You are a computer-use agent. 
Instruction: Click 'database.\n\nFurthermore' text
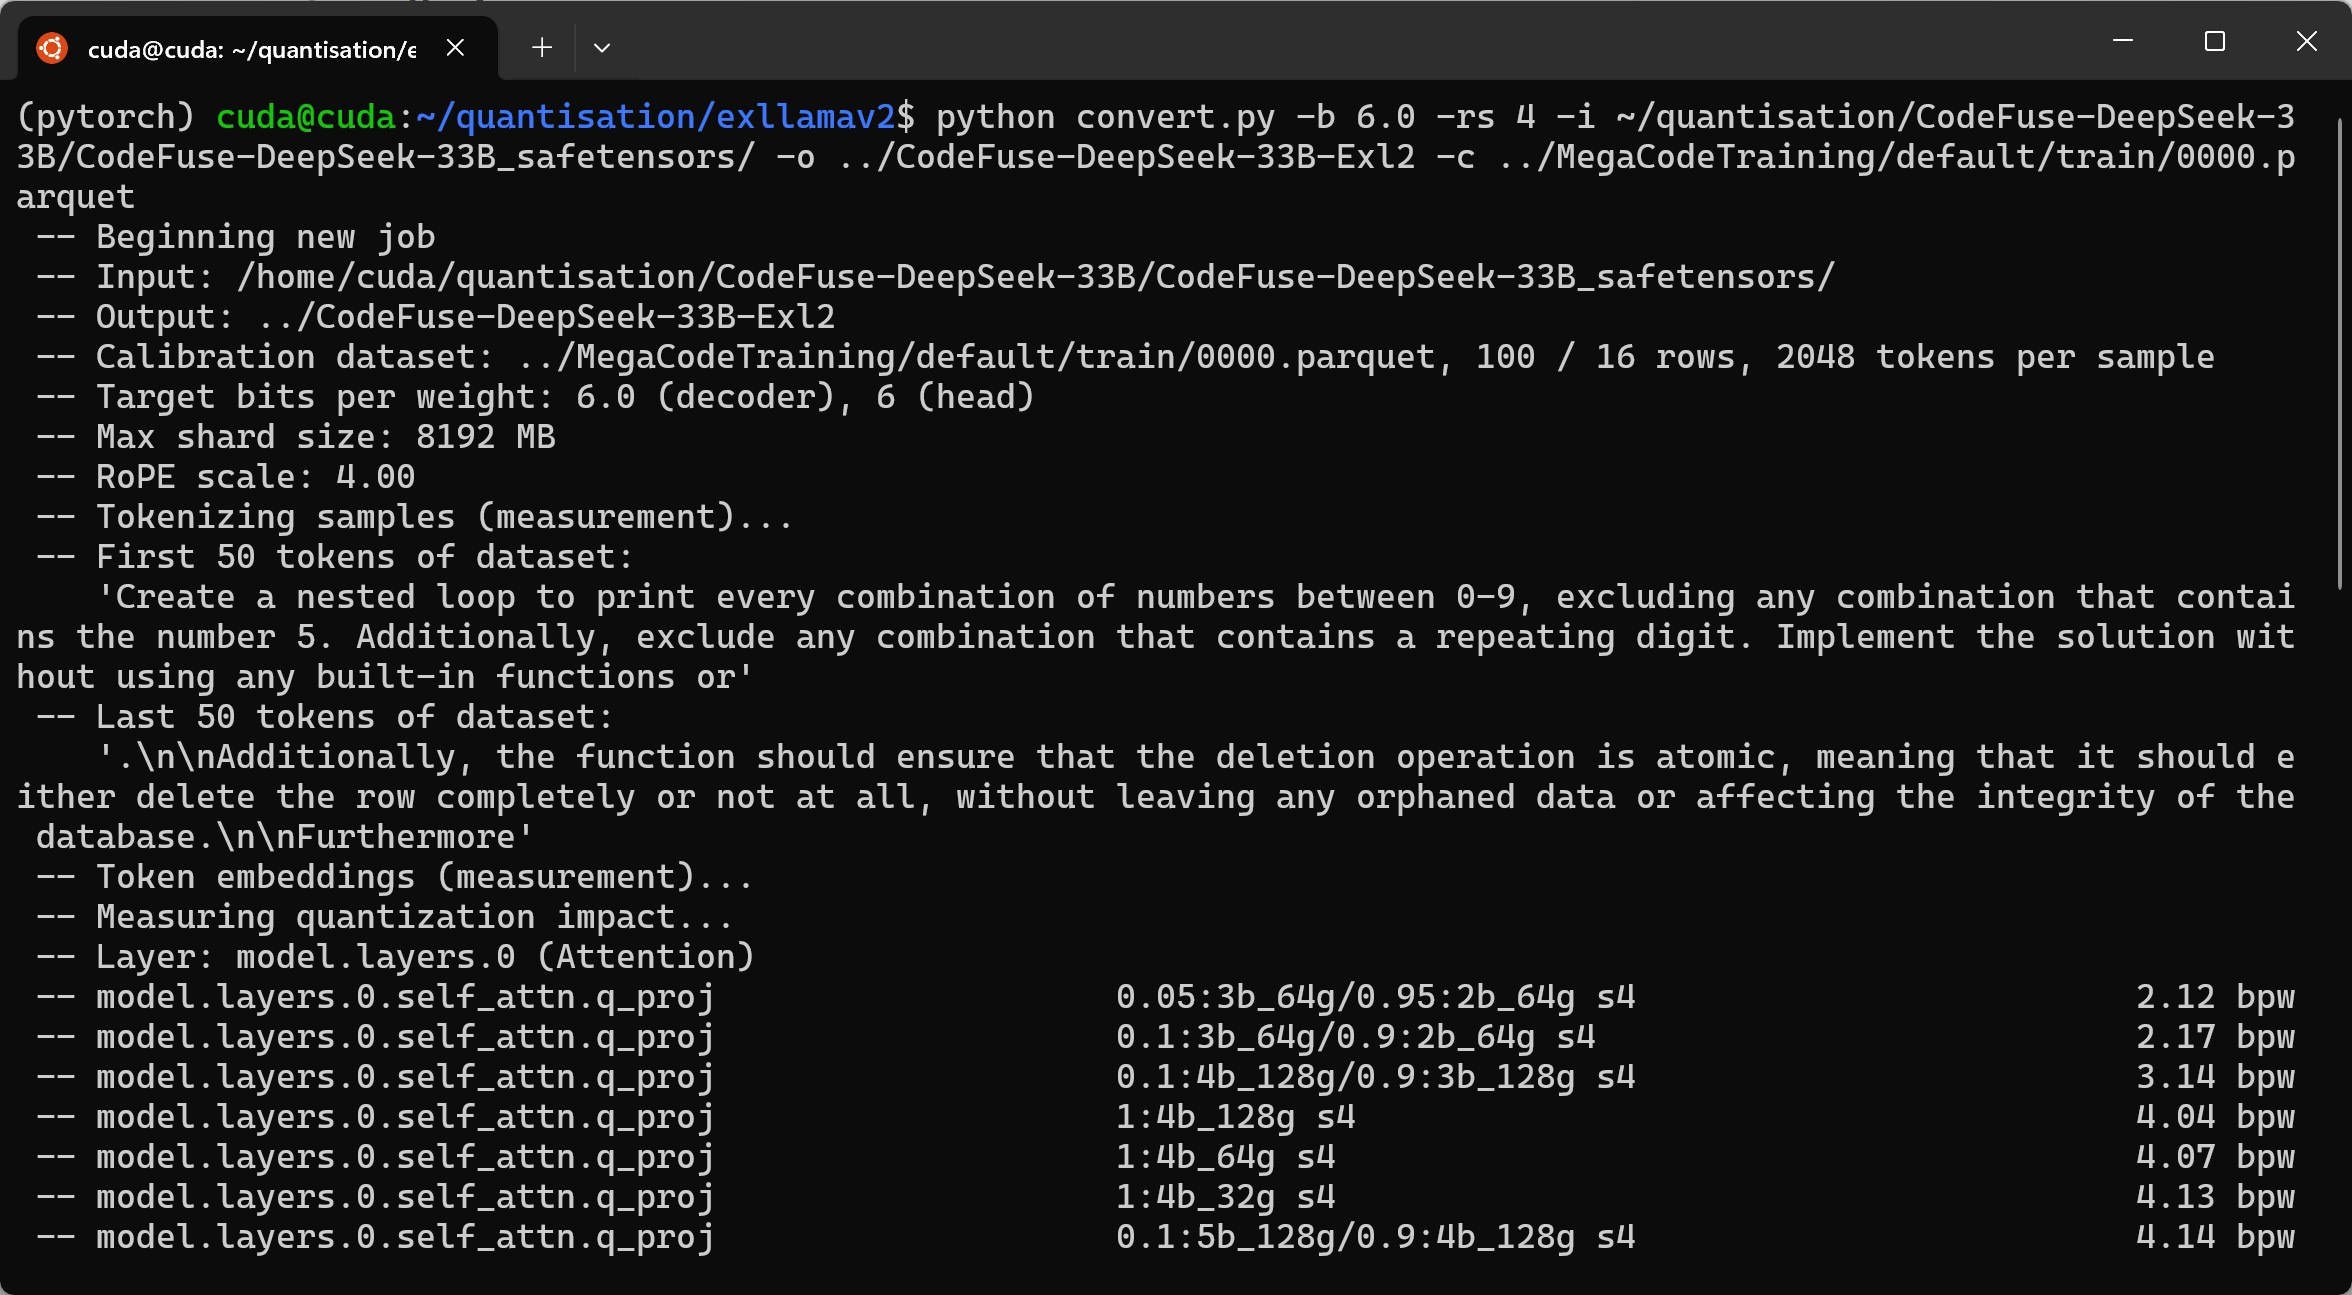click(x=276, y=837)
